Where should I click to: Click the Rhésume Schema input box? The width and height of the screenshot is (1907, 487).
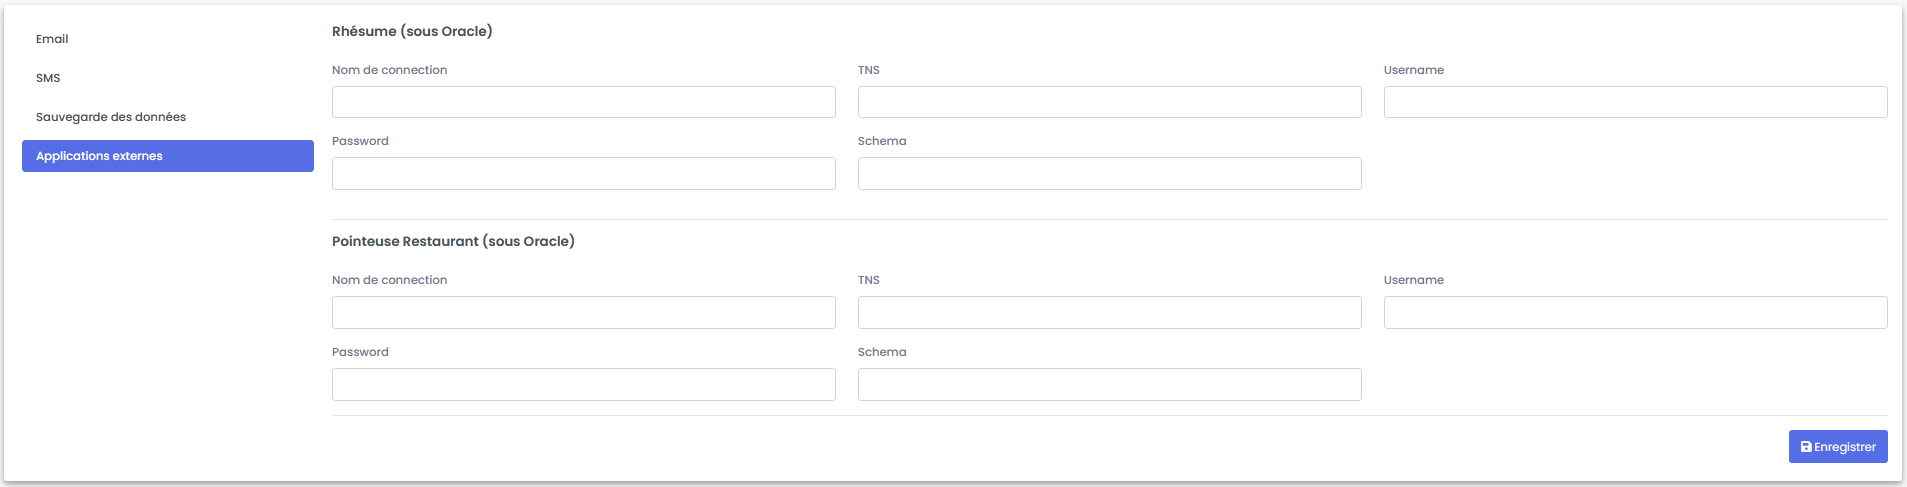1109,174
